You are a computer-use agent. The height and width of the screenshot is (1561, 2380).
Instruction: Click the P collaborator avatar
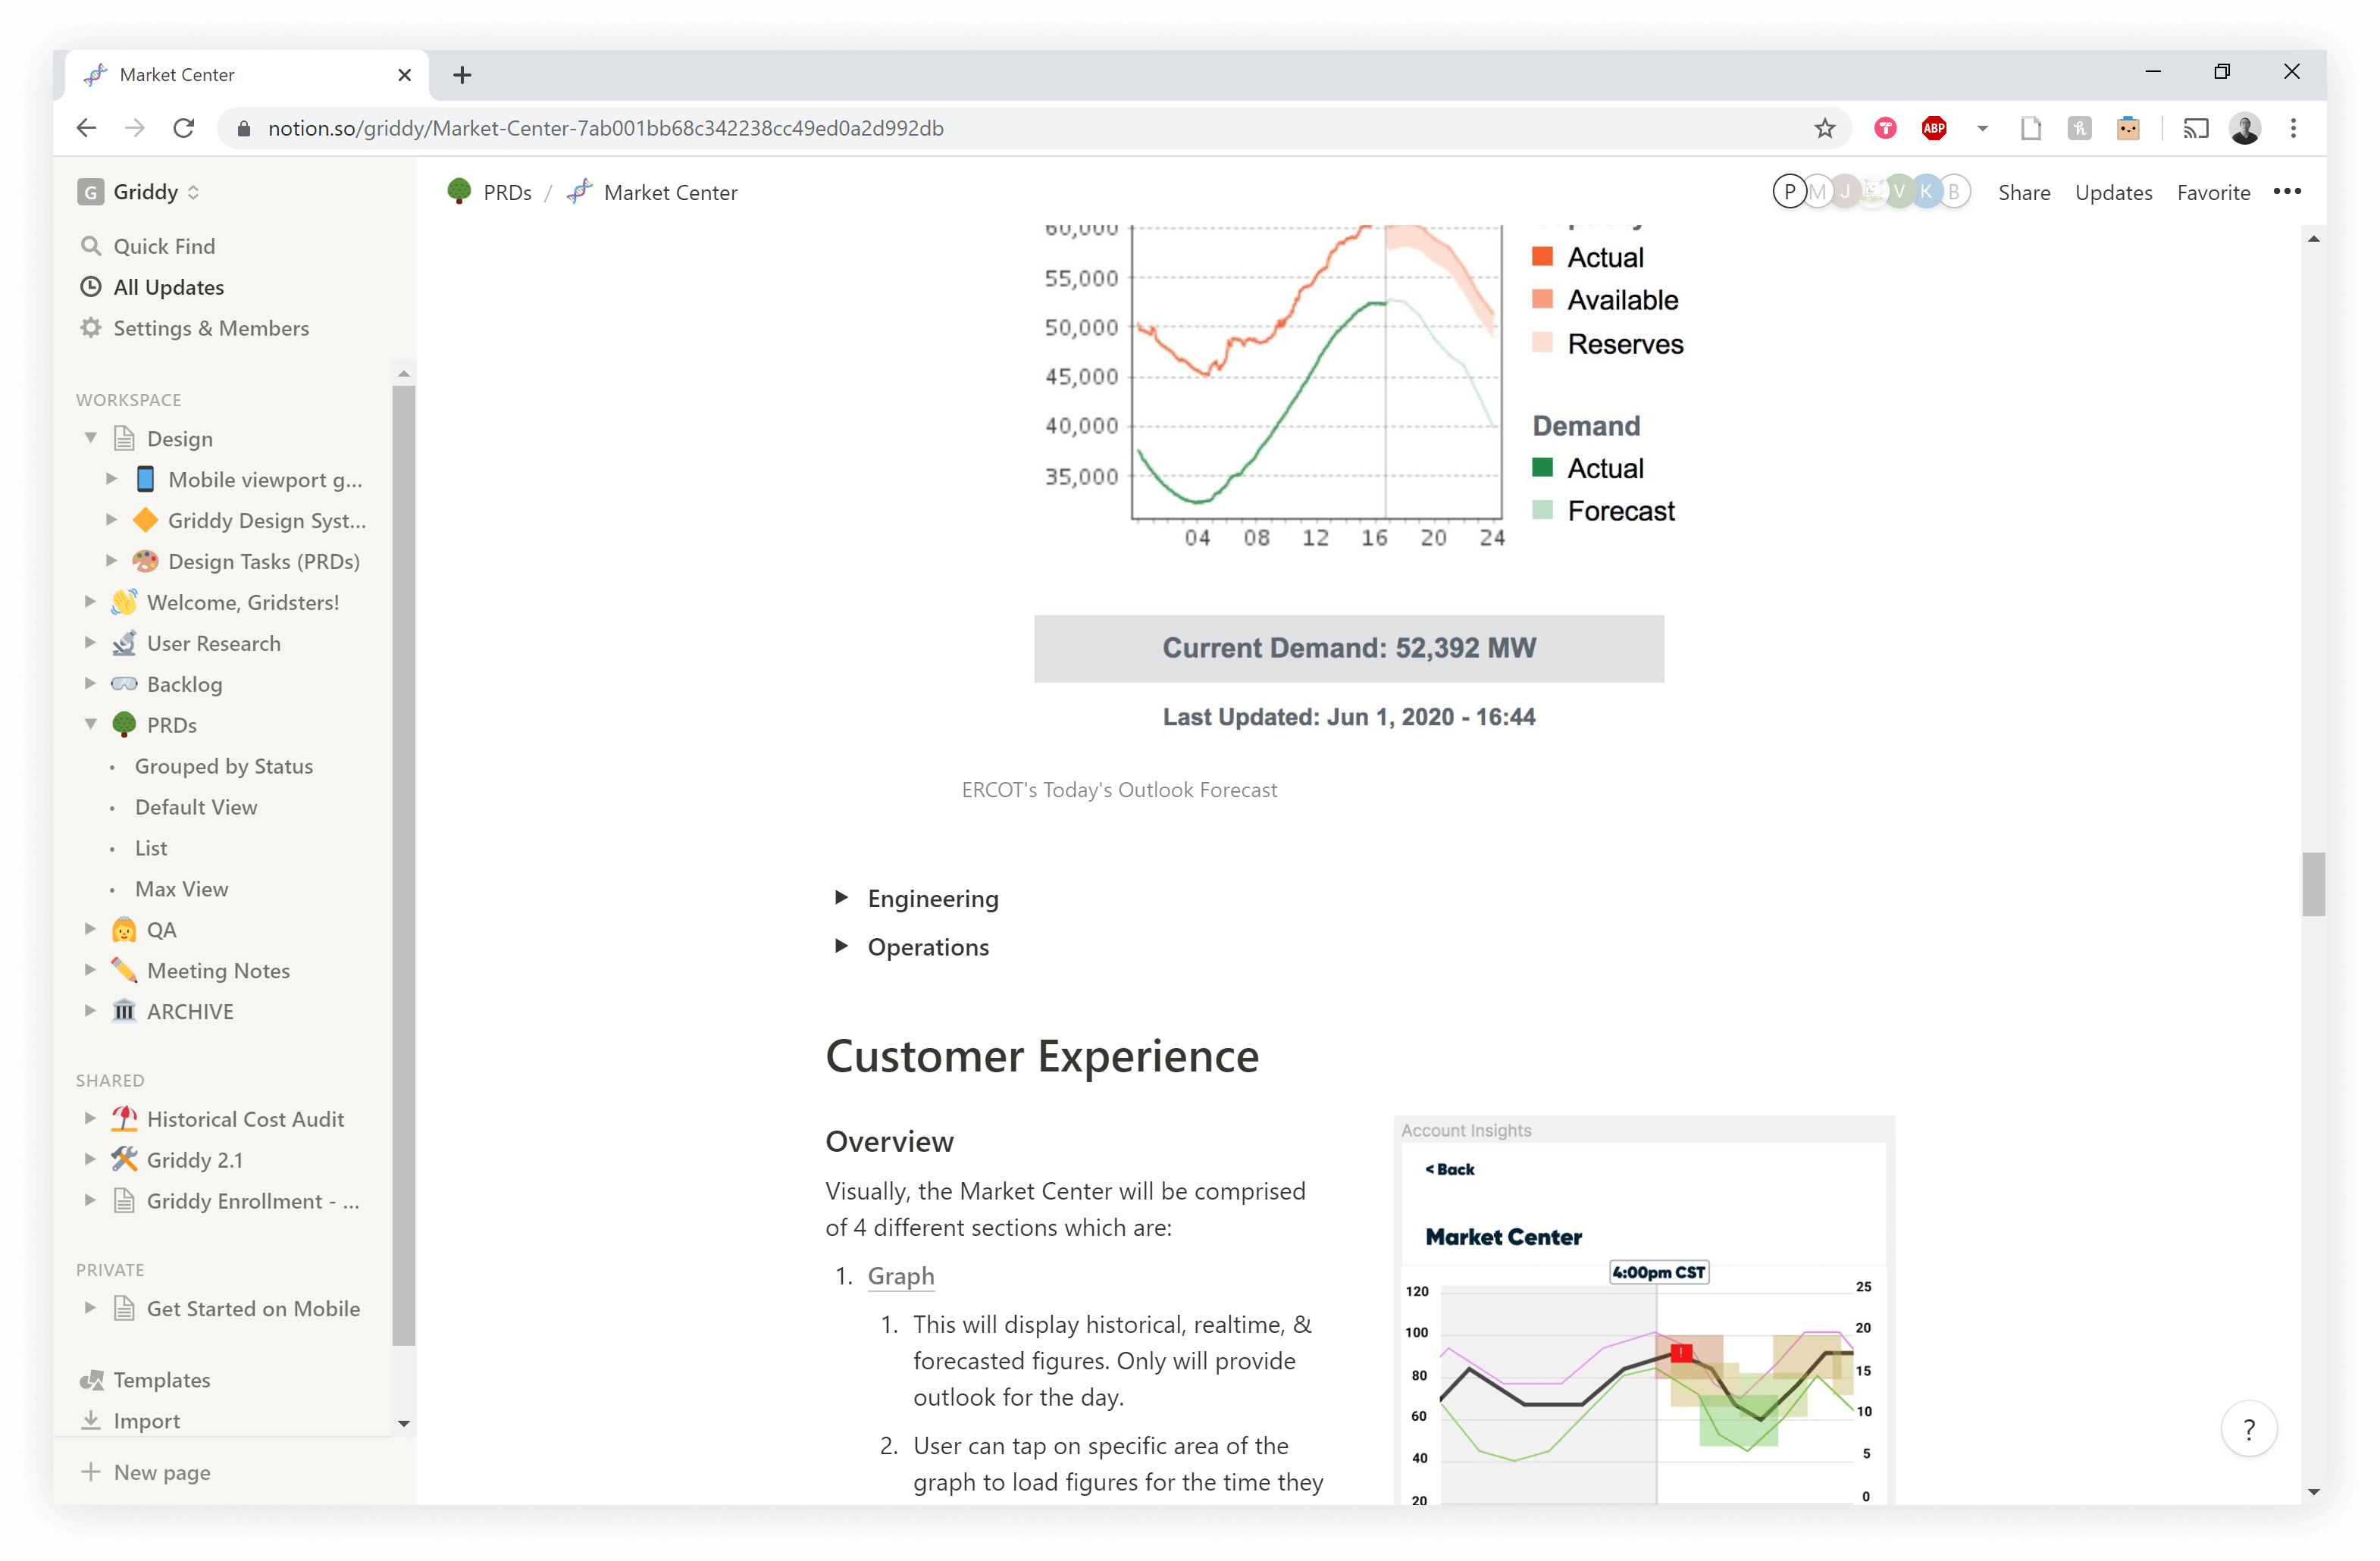click(1789, 191)
